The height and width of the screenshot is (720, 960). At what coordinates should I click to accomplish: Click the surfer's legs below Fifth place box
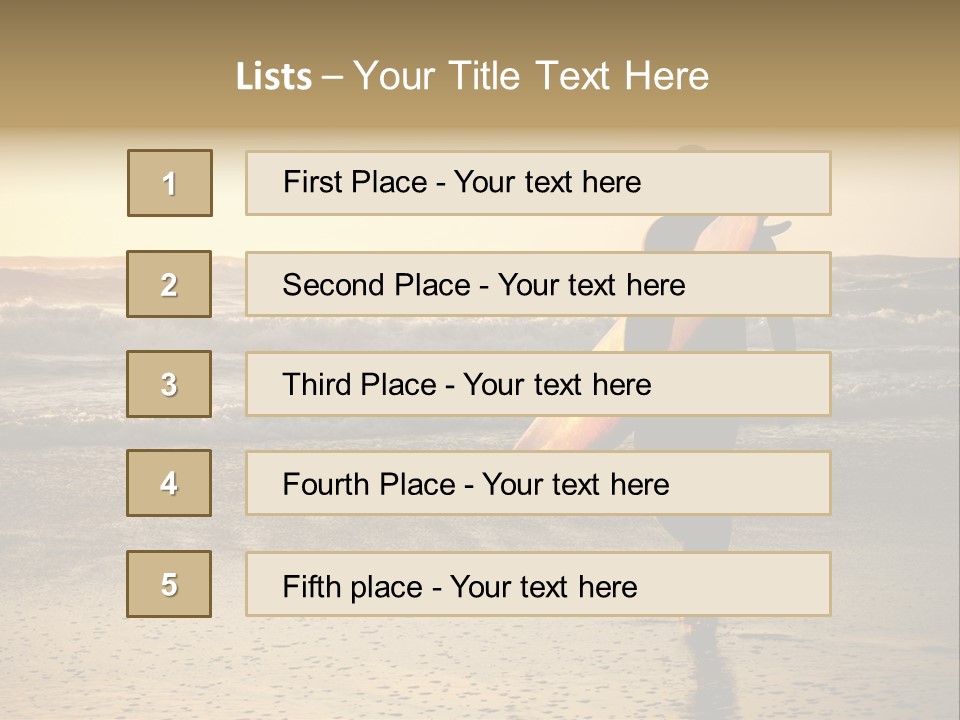tap(700, 640)
